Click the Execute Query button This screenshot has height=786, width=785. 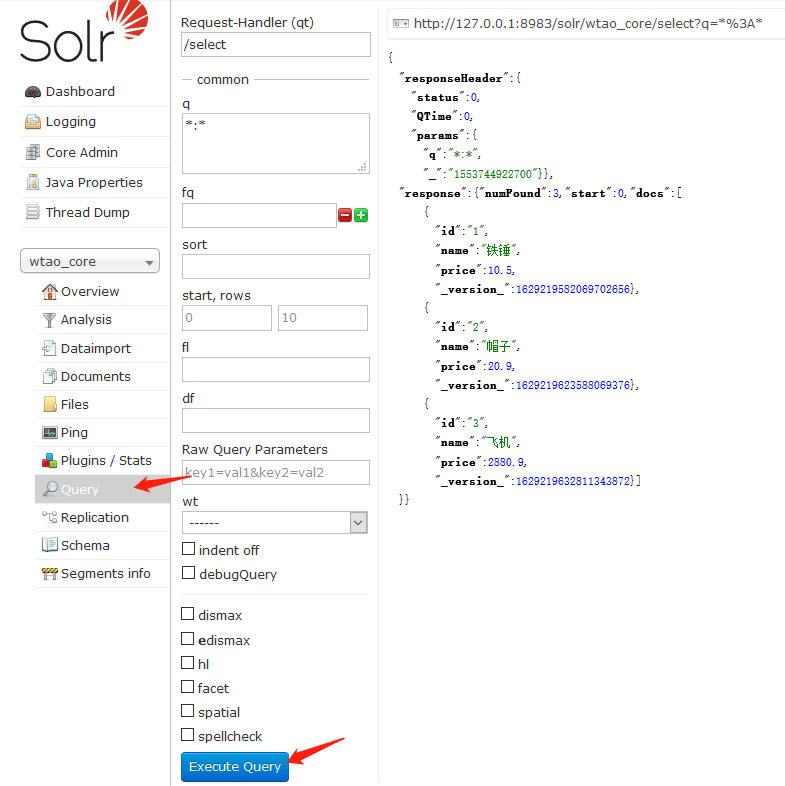(x=235, y=766)
